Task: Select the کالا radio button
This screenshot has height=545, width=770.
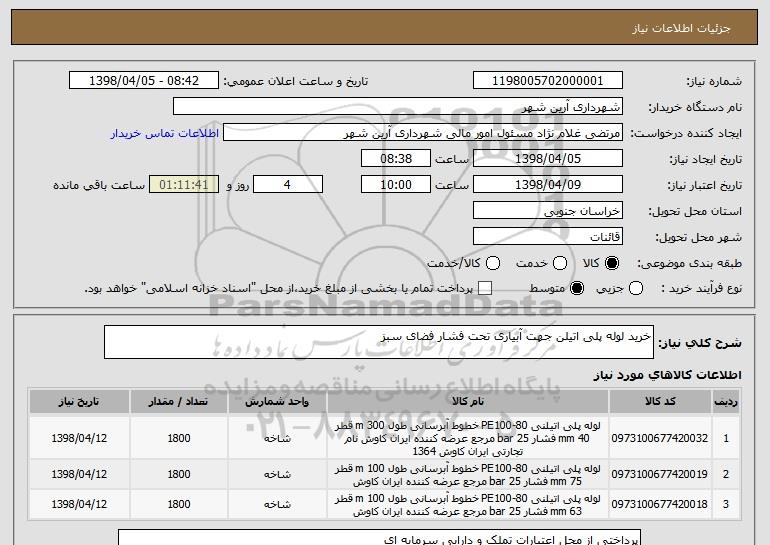Action: pos(612,264)
